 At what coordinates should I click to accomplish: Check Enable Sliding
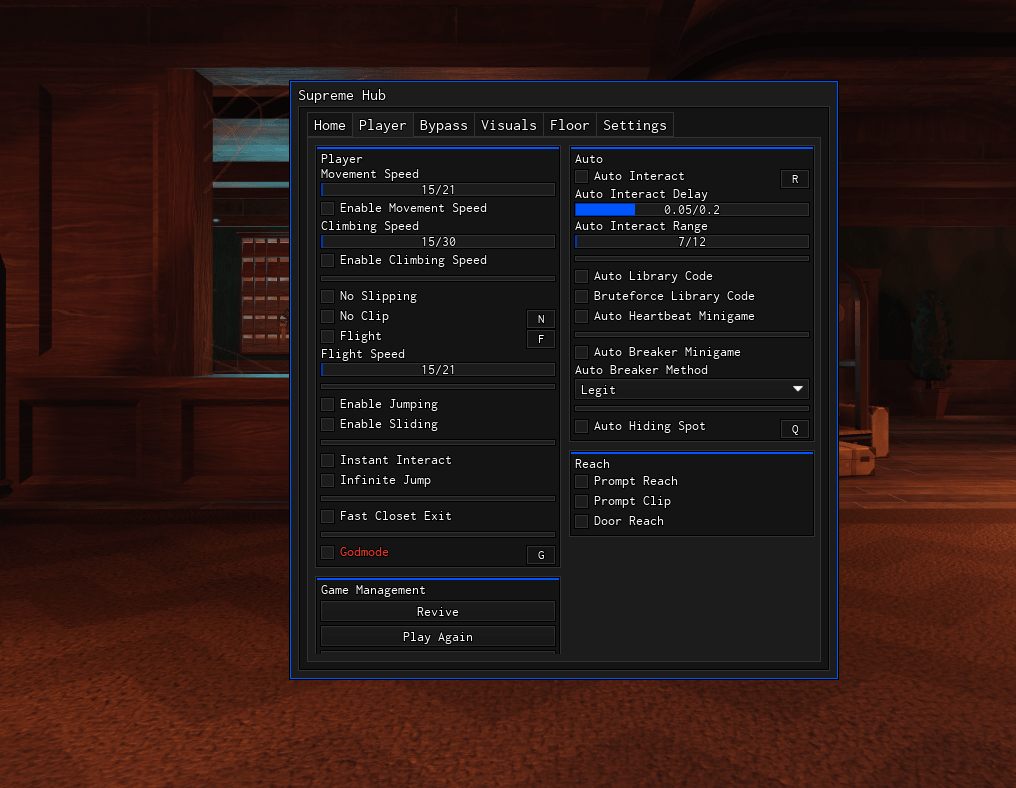328,424
